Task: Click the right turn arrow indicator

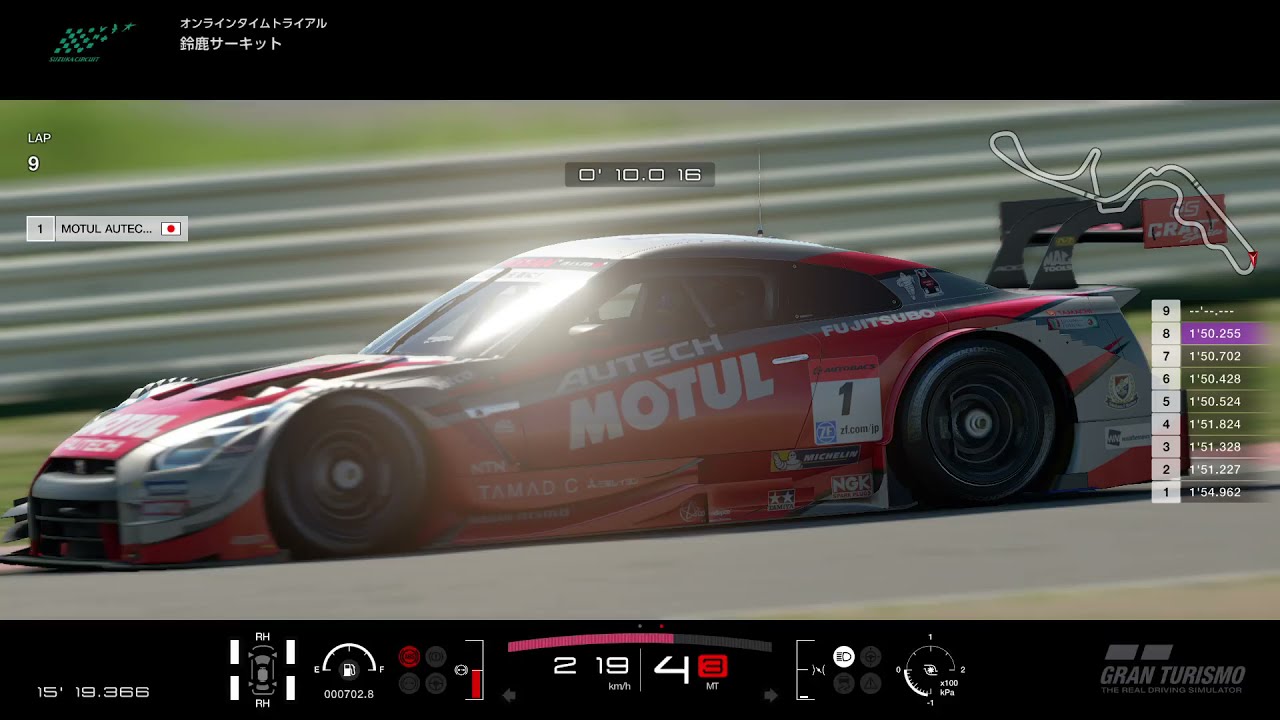Action: point(771,695)
